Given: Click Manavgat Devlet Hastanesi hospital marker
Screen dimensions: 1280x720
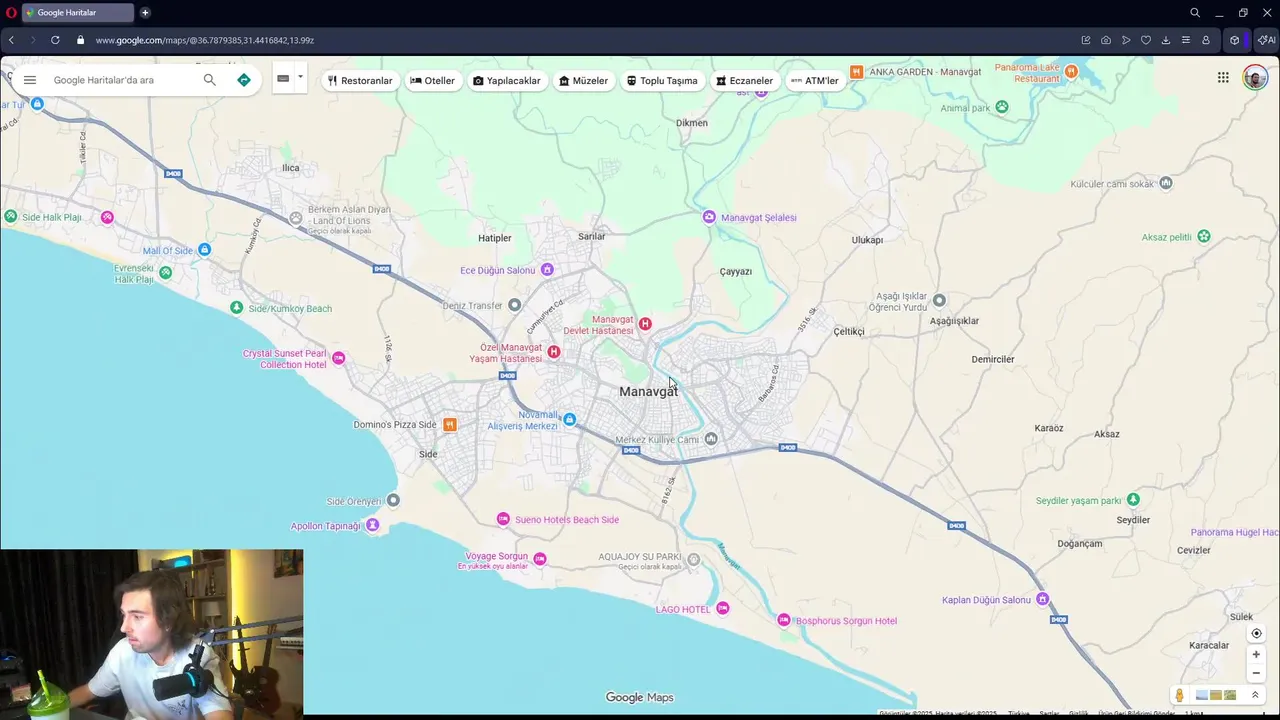Looking at the screenshot, I should click(x=645, y=324).
